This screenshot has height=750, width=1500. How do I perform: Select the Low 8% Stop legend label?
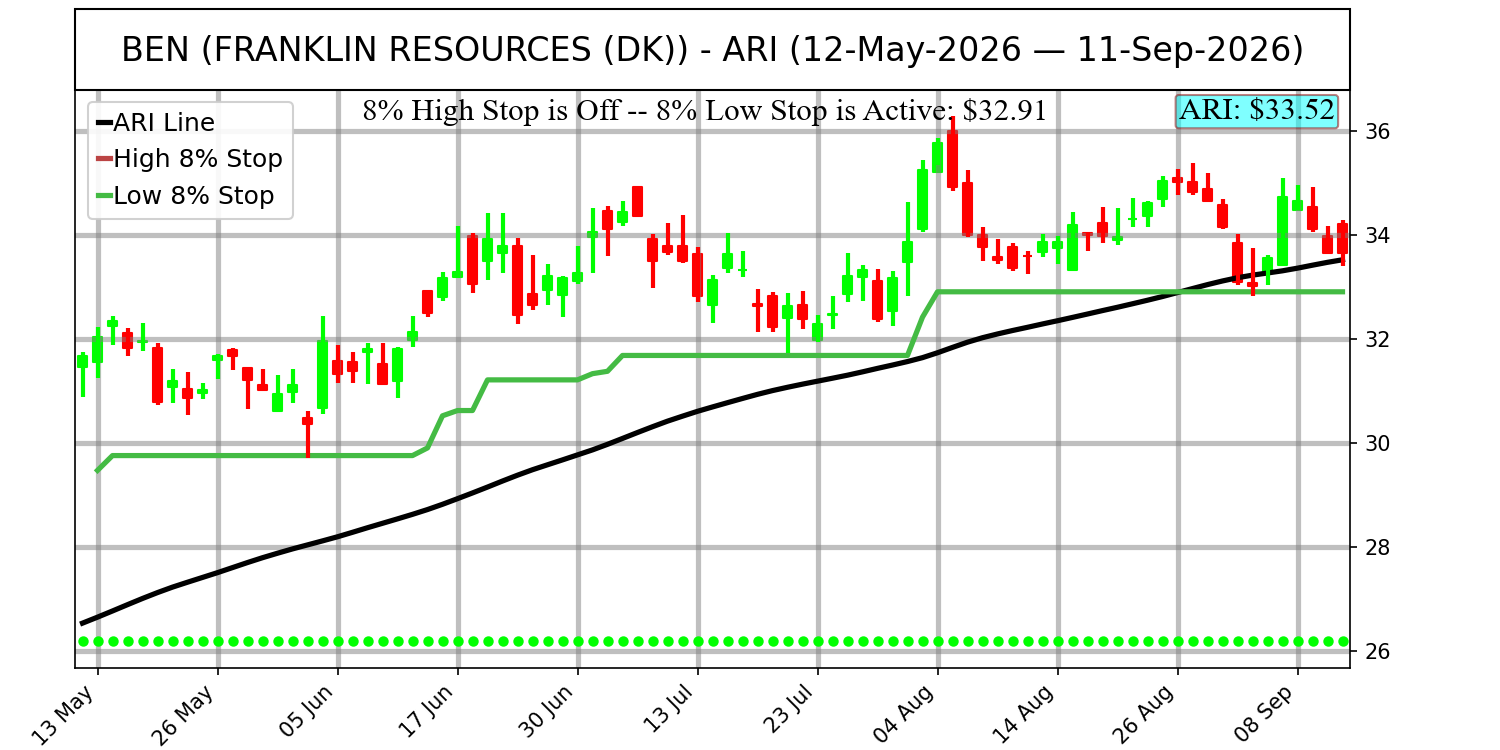[x=194, y=196]
